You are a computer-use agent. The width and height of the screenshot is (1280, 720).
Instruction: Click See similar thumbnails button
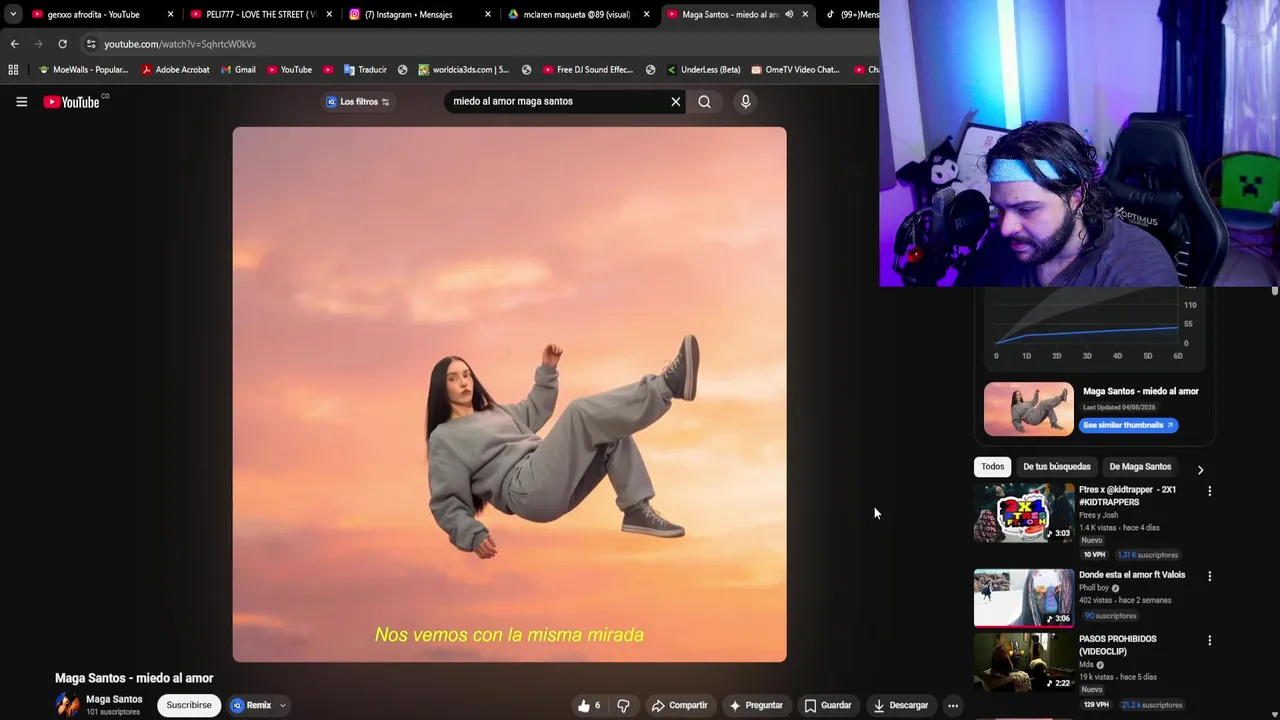[x=1128, y=425]
